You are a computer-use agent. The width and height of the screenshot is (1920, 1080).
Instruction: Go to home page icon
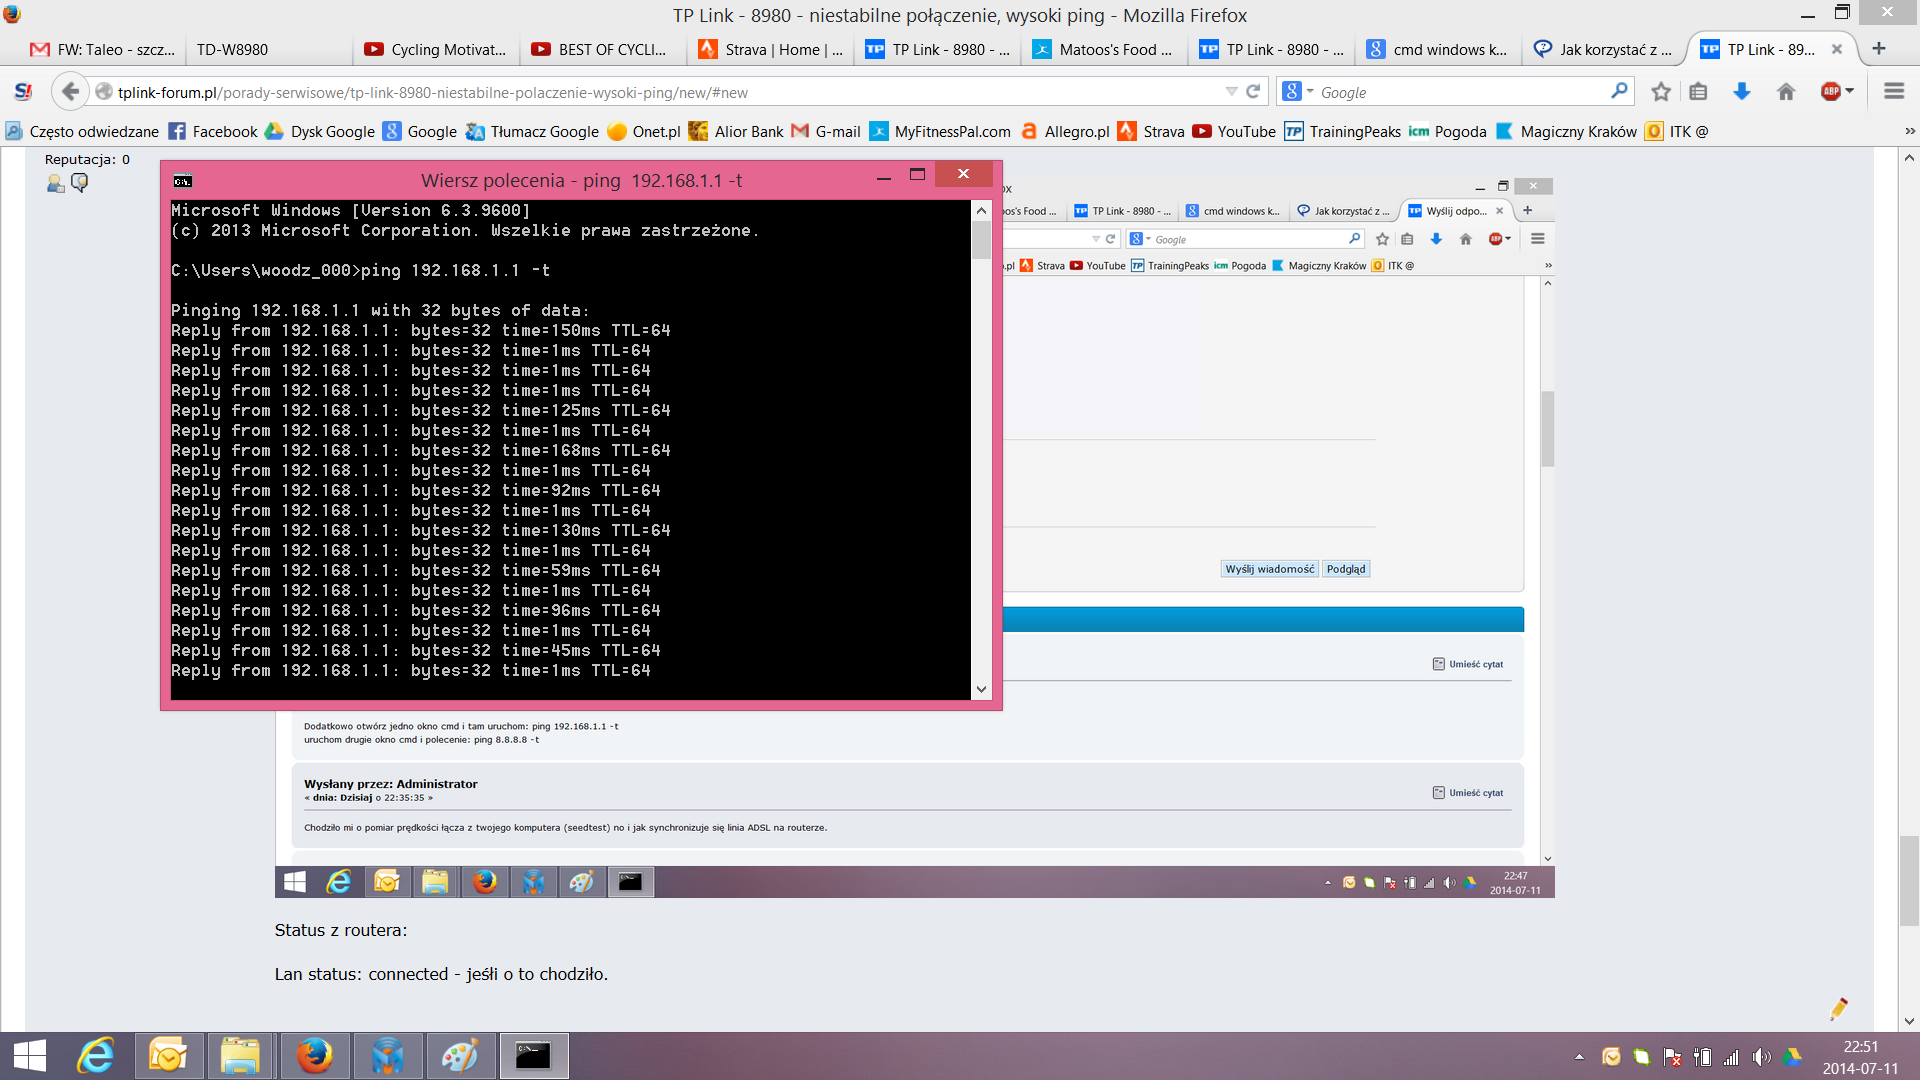click(x=1786, y=92)
